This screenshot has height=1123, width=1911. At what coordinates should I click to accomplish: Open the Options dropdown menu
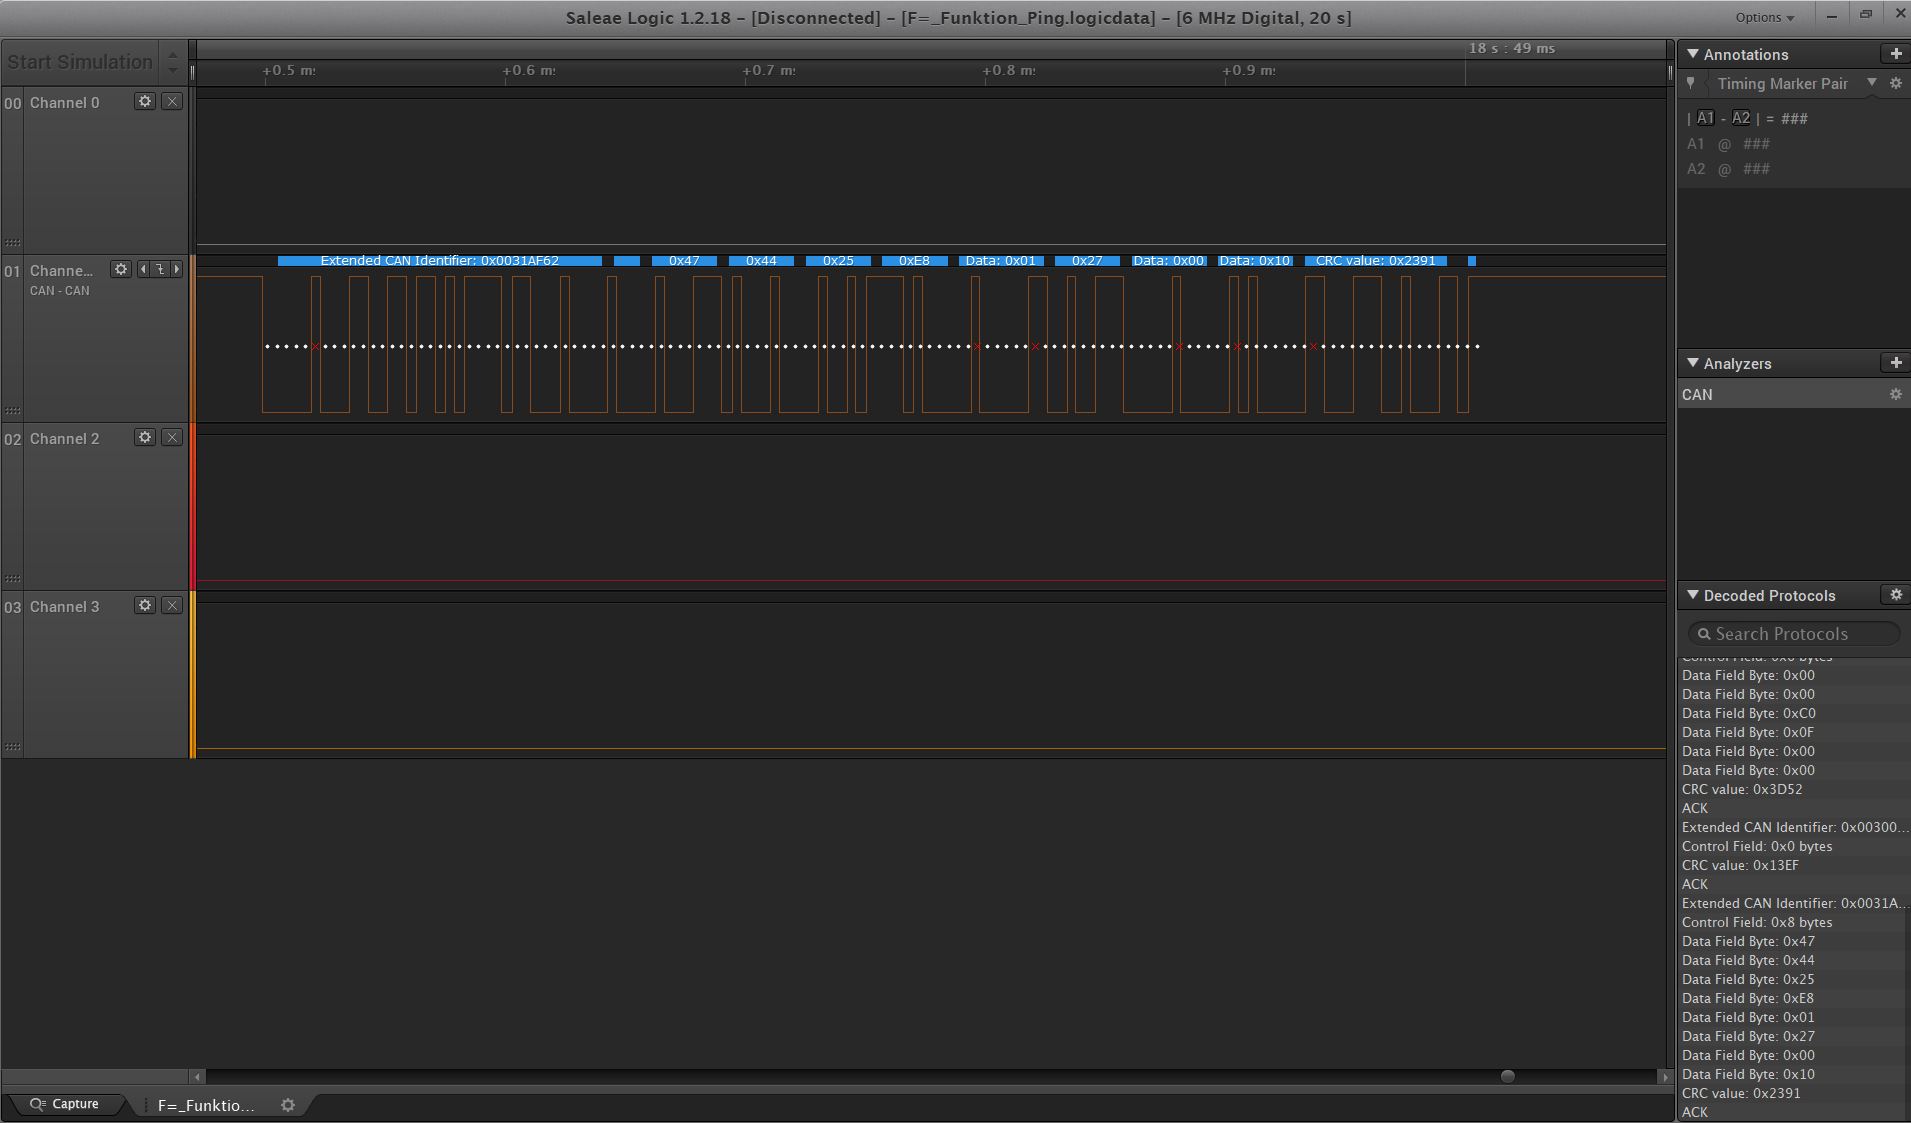pos(1764,17)
